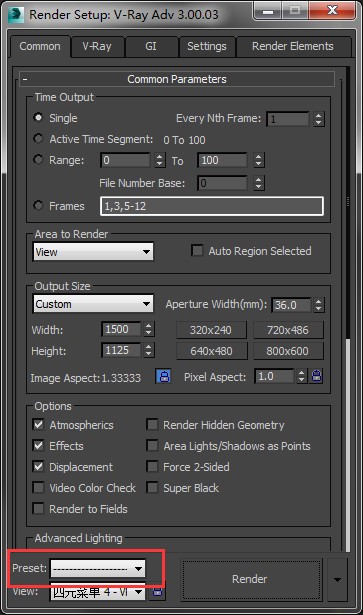Click the Aperture Width field 36.0
Screen dimensions: 363x615
point(292,305)
